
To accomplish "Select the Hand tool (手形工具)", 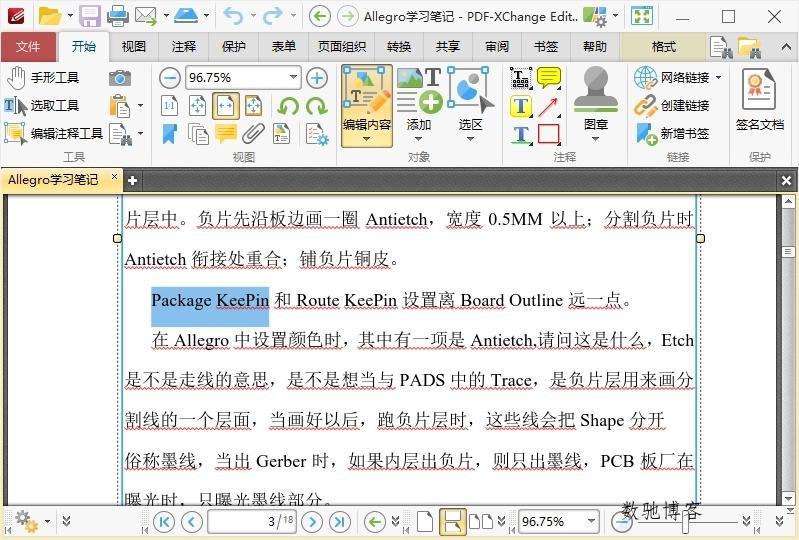I will pyautogui.click(x=43, y=77).
